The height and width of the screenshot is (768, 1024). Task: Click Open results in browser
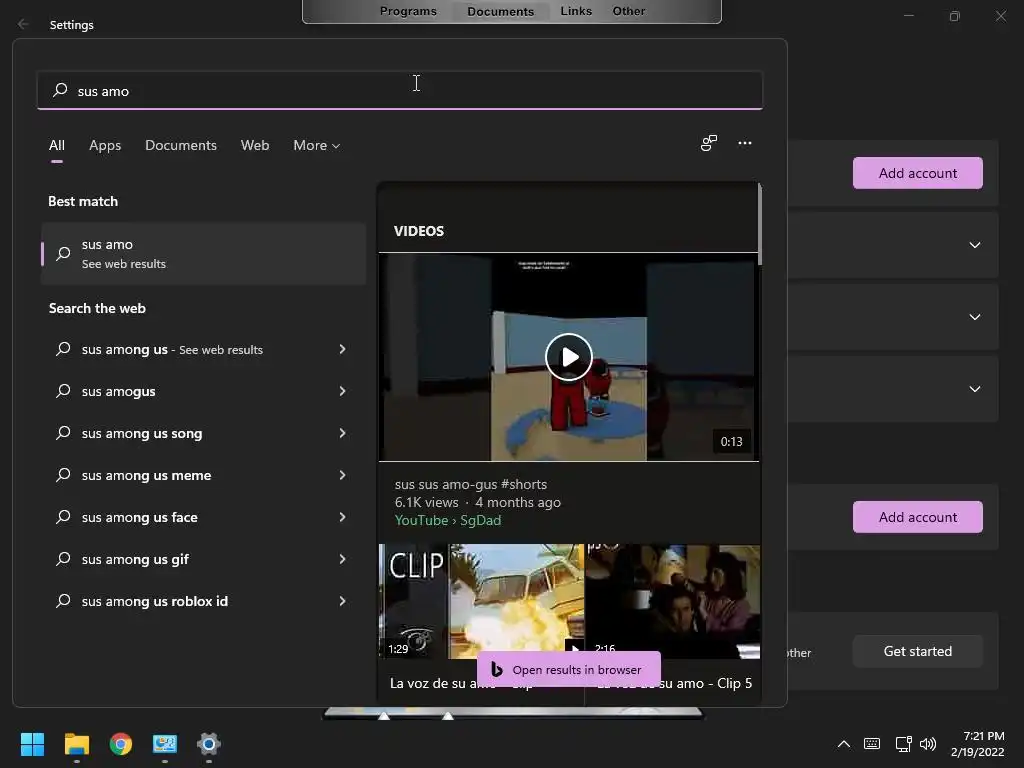[568, 669]
